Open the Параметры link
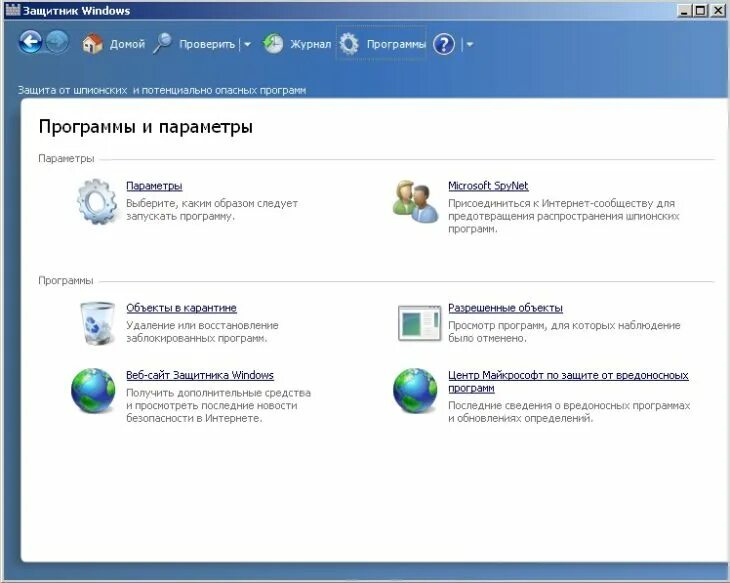The width and height of the screenshot is (730, 583). [154, 186]
